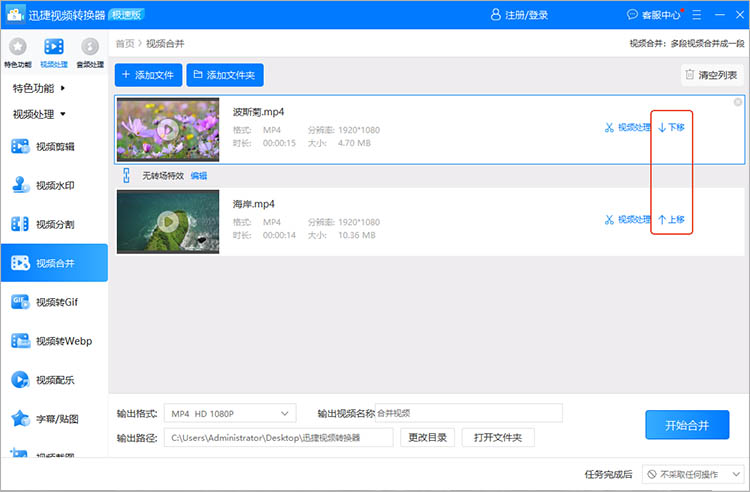This screenshot has height=492, width=750.
Task: Click 添加文件 button
Action: click(x=148, y=75)
